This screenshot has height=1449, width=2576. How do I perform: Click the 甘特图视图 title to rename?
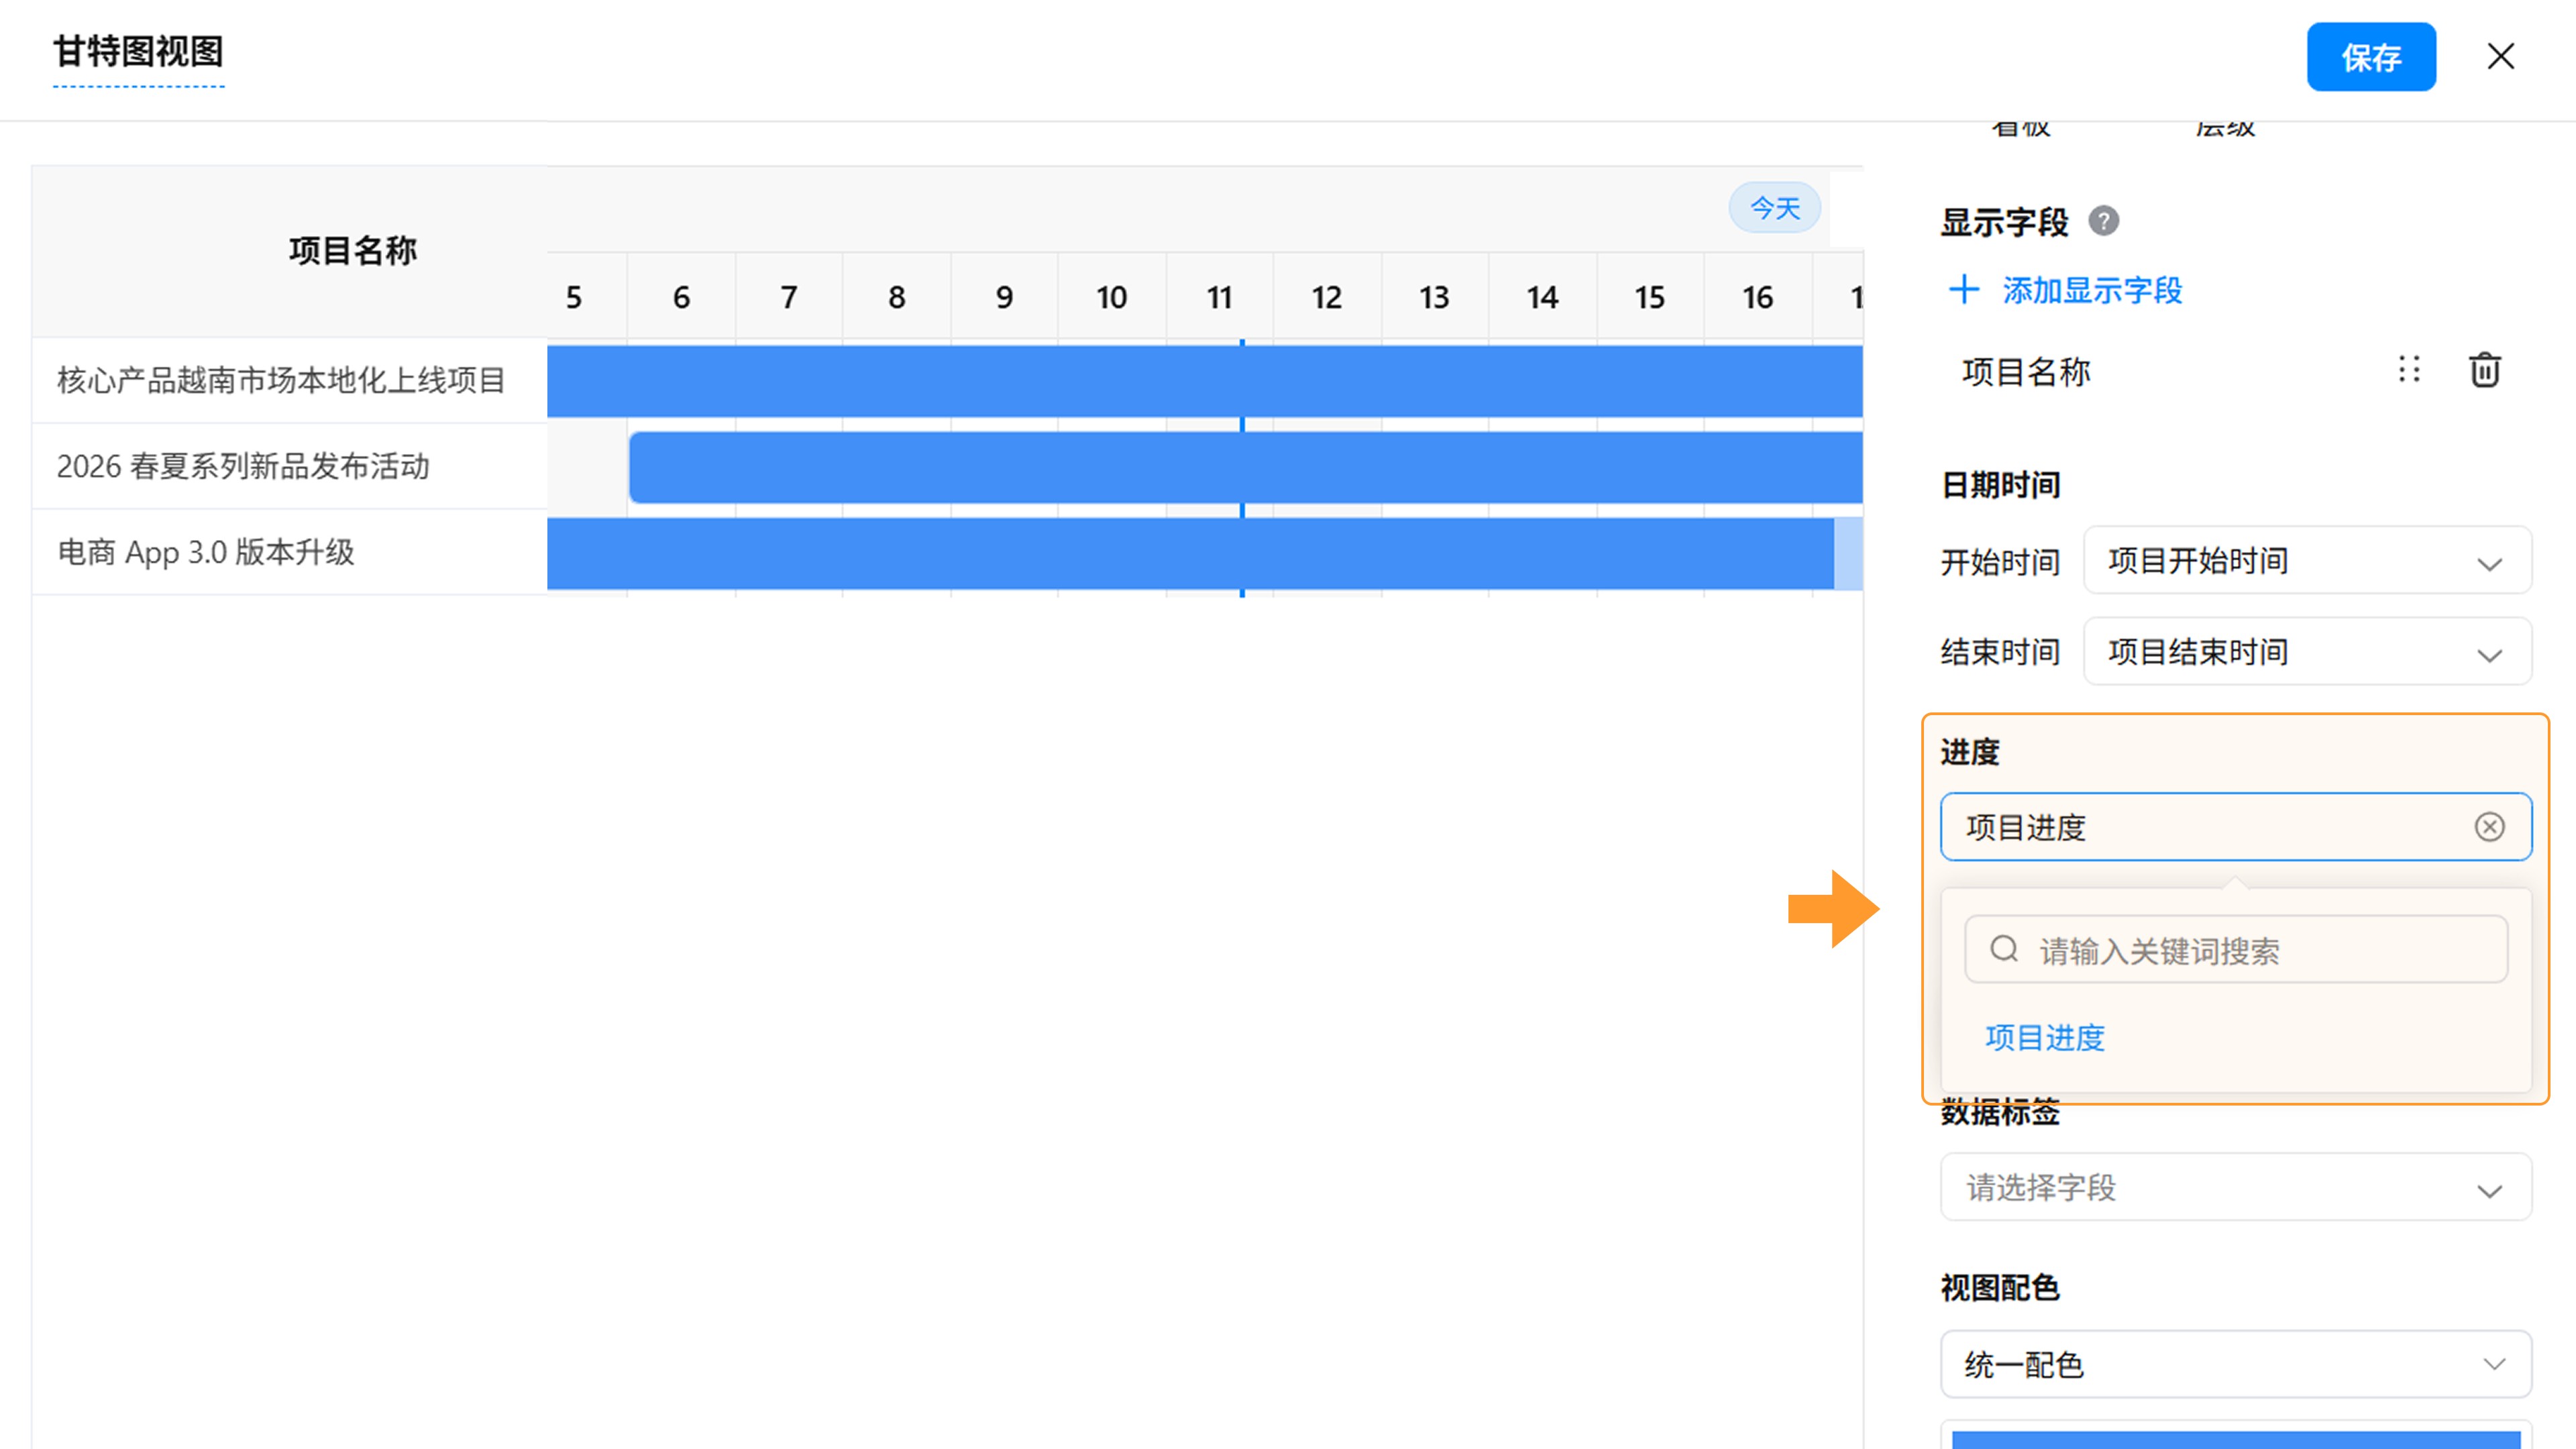[x=138, y=51]
